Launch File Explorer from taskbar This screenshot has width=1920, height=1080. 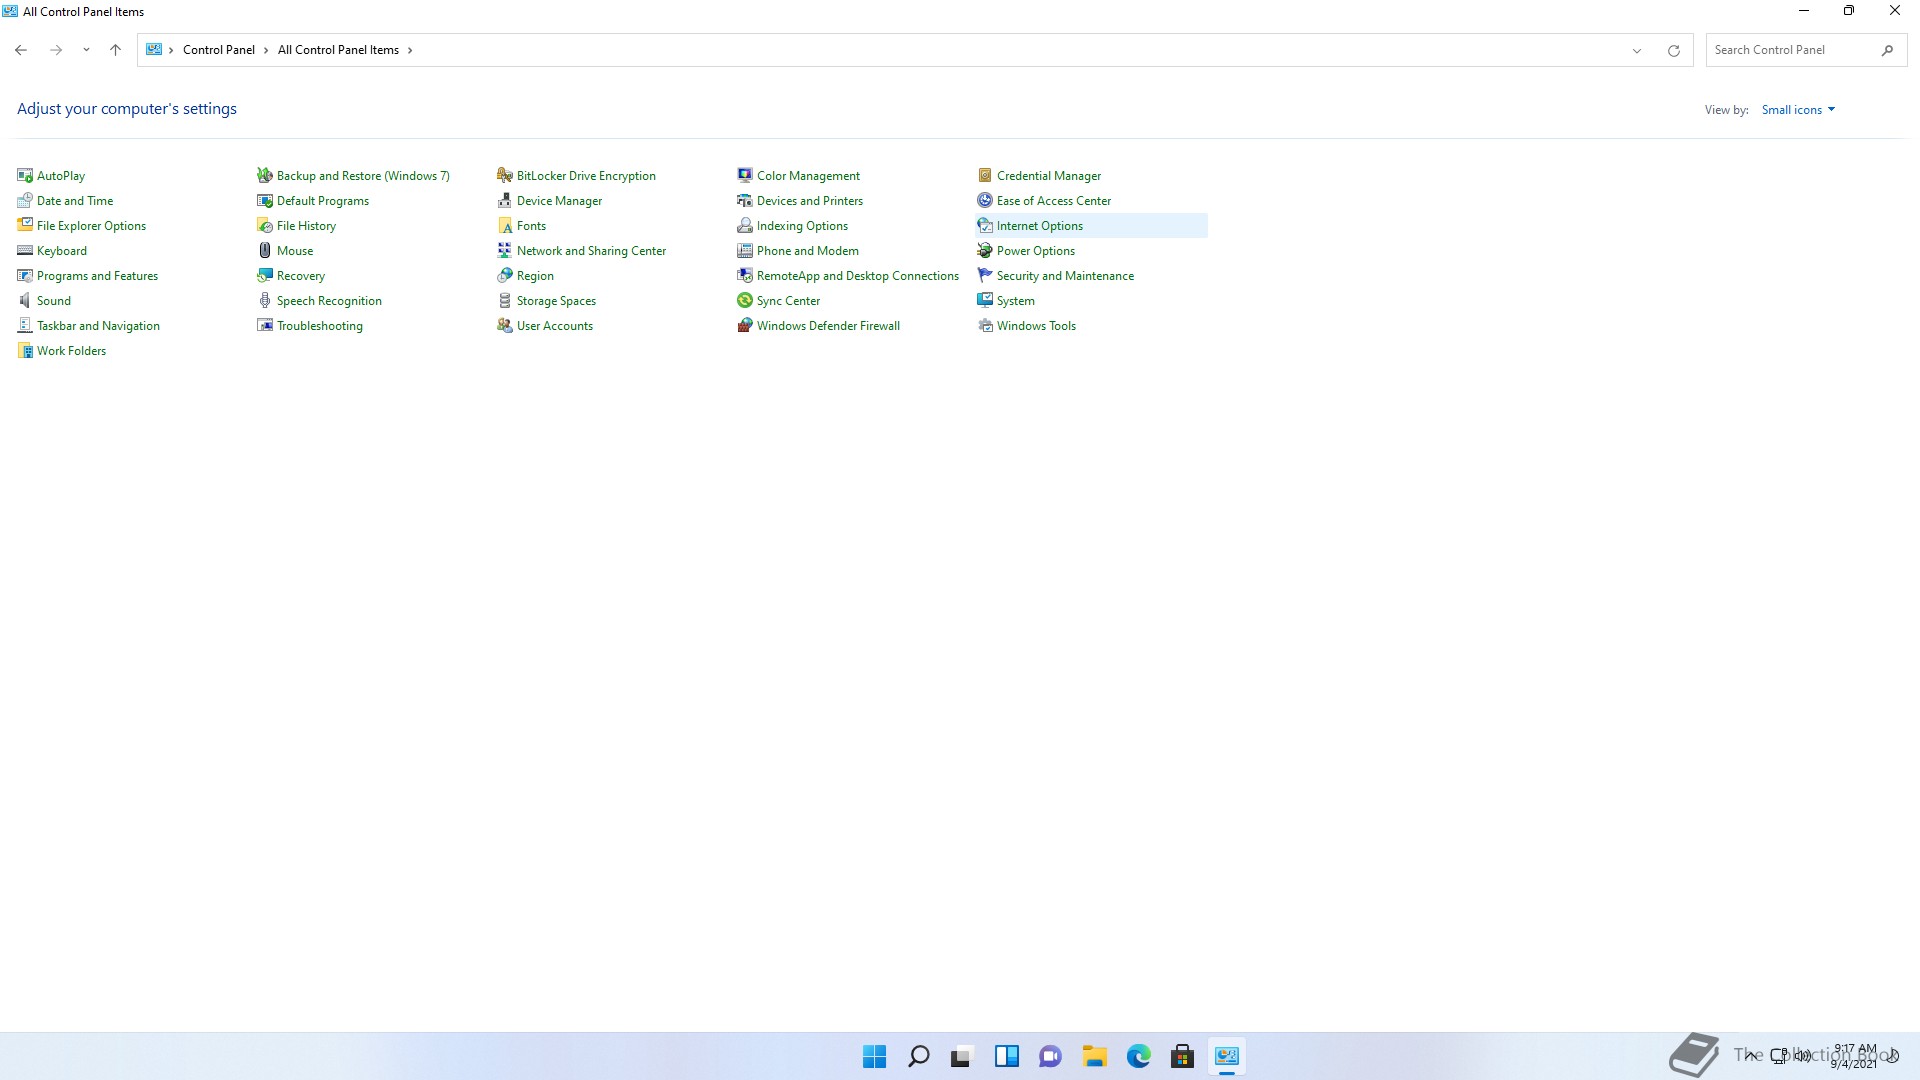tap(1094, 1056)
